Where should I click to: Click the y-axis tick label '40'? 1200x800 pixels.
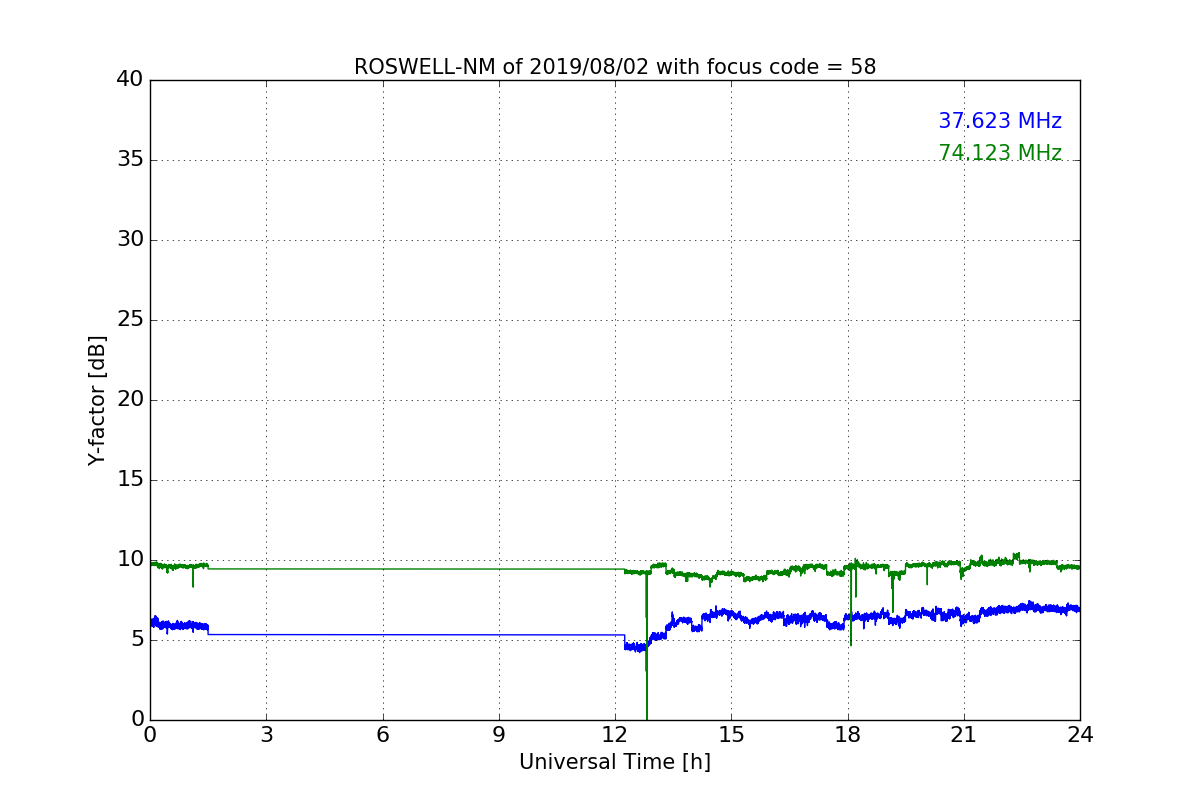(x=130, y=79)
